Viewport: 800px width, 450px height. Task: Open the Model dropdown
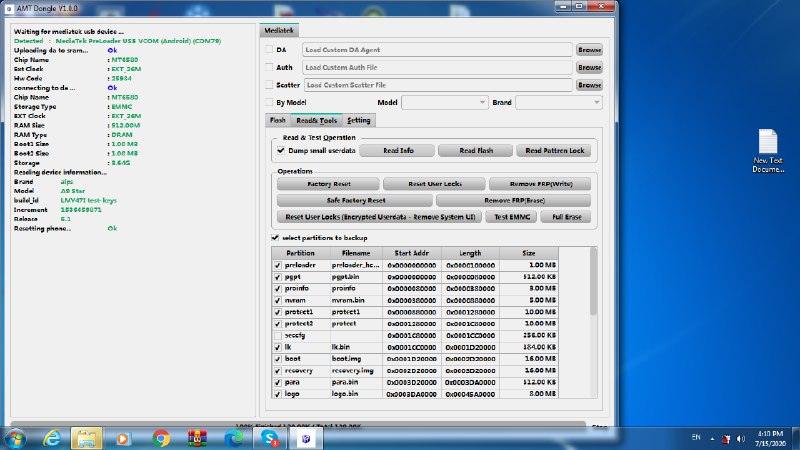pos(445,103)
